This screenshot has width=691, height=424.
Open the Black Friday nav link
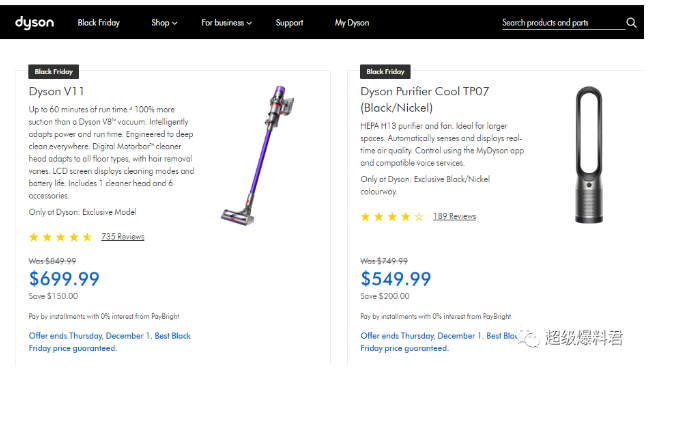click(100, 22)
